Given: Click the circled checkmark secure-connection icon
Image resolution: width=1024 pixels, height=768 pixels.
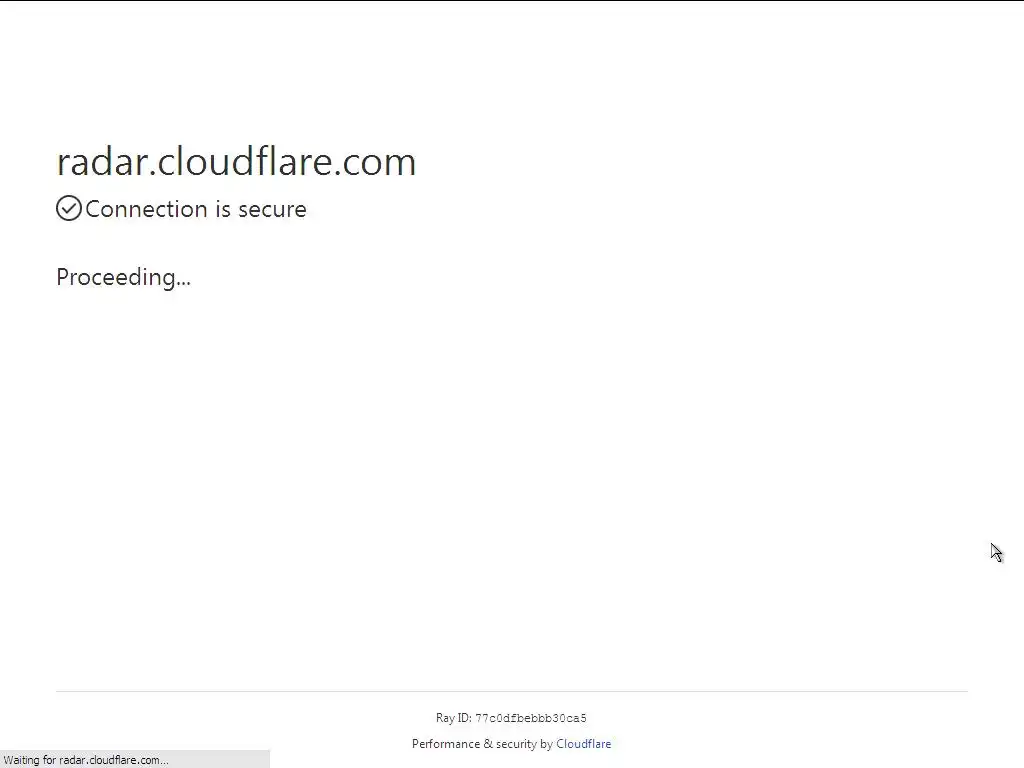Looking at the screenshot, I should pos(69,208).
